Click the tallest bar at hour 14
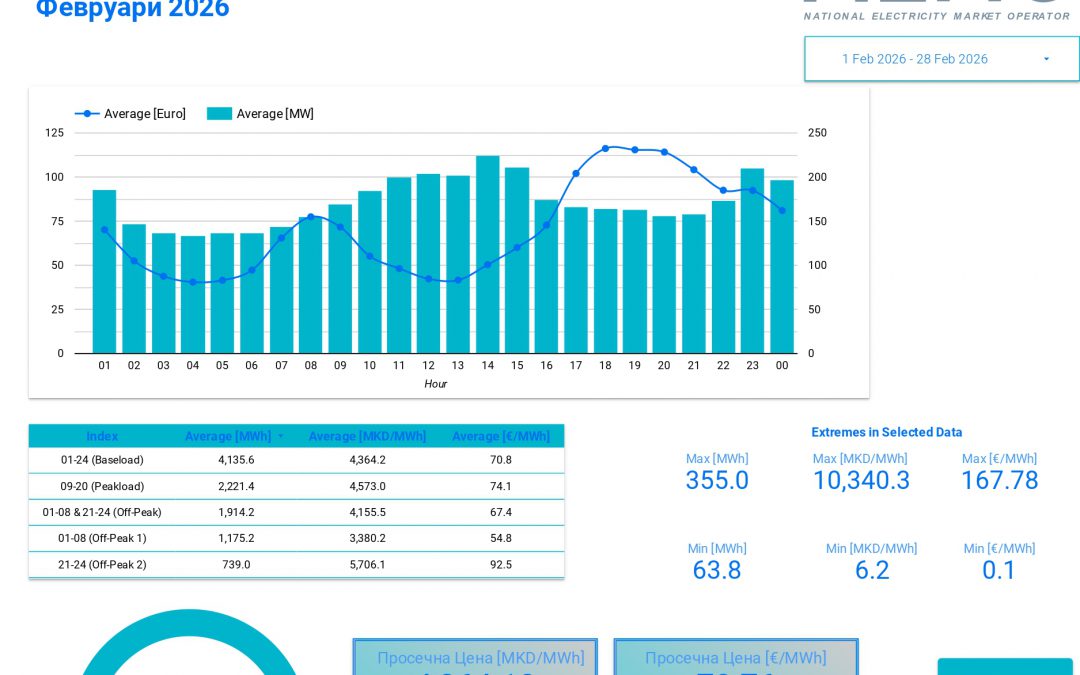Viewport: 1080px width, 675px height. point(487,250)
